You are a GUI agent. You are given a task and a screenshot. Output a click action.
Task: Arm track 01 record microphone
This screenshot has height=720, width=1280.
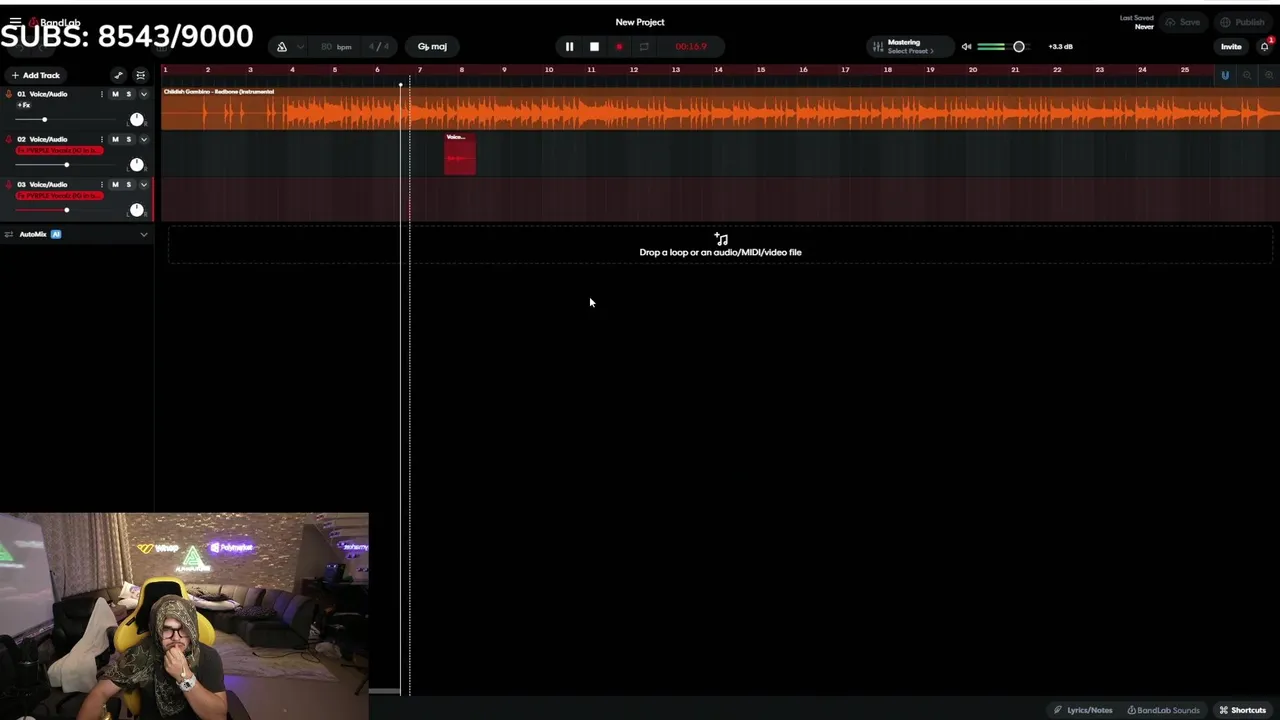pos(9,94)
